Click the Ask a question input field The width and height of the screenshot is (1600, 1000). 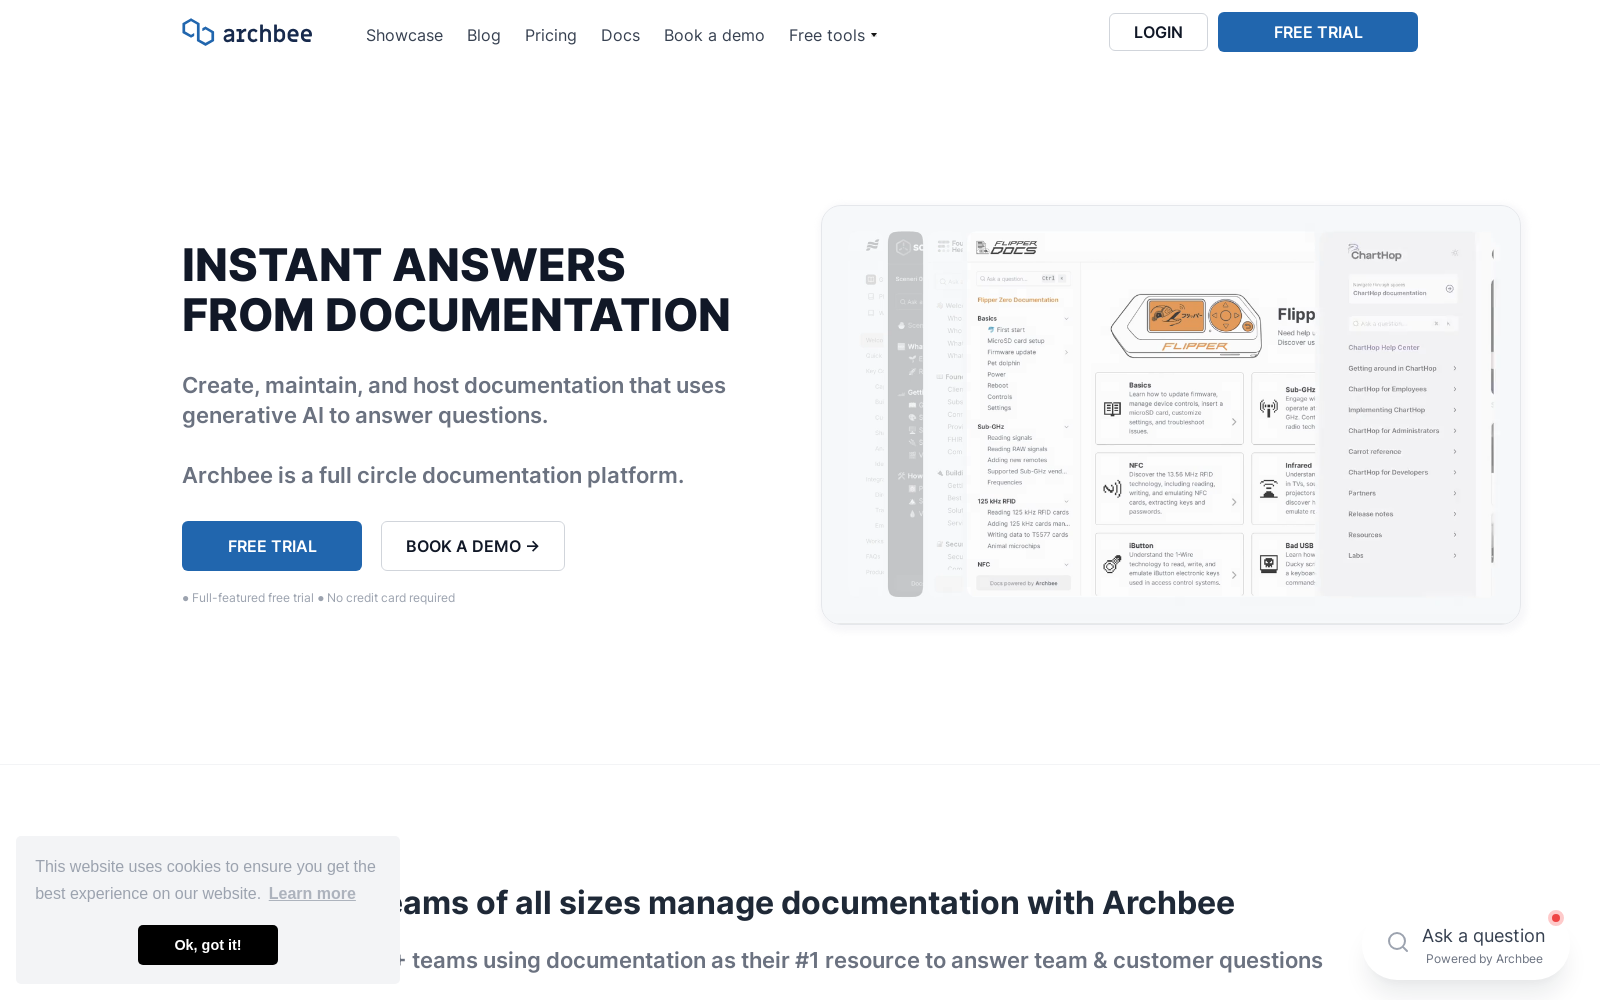pyautogui.click(x=1483, y=936)
